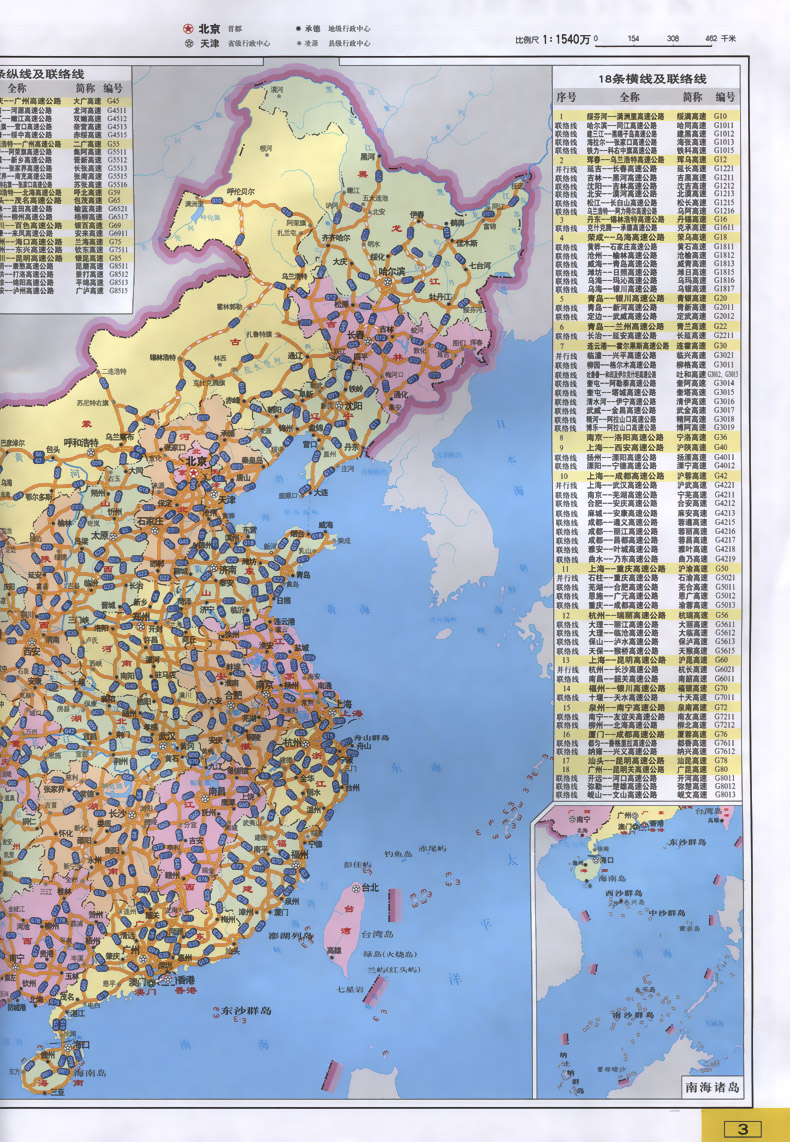
Task: Click the code 'G3014' for 奎阿高速
Action: pos(724,383)
